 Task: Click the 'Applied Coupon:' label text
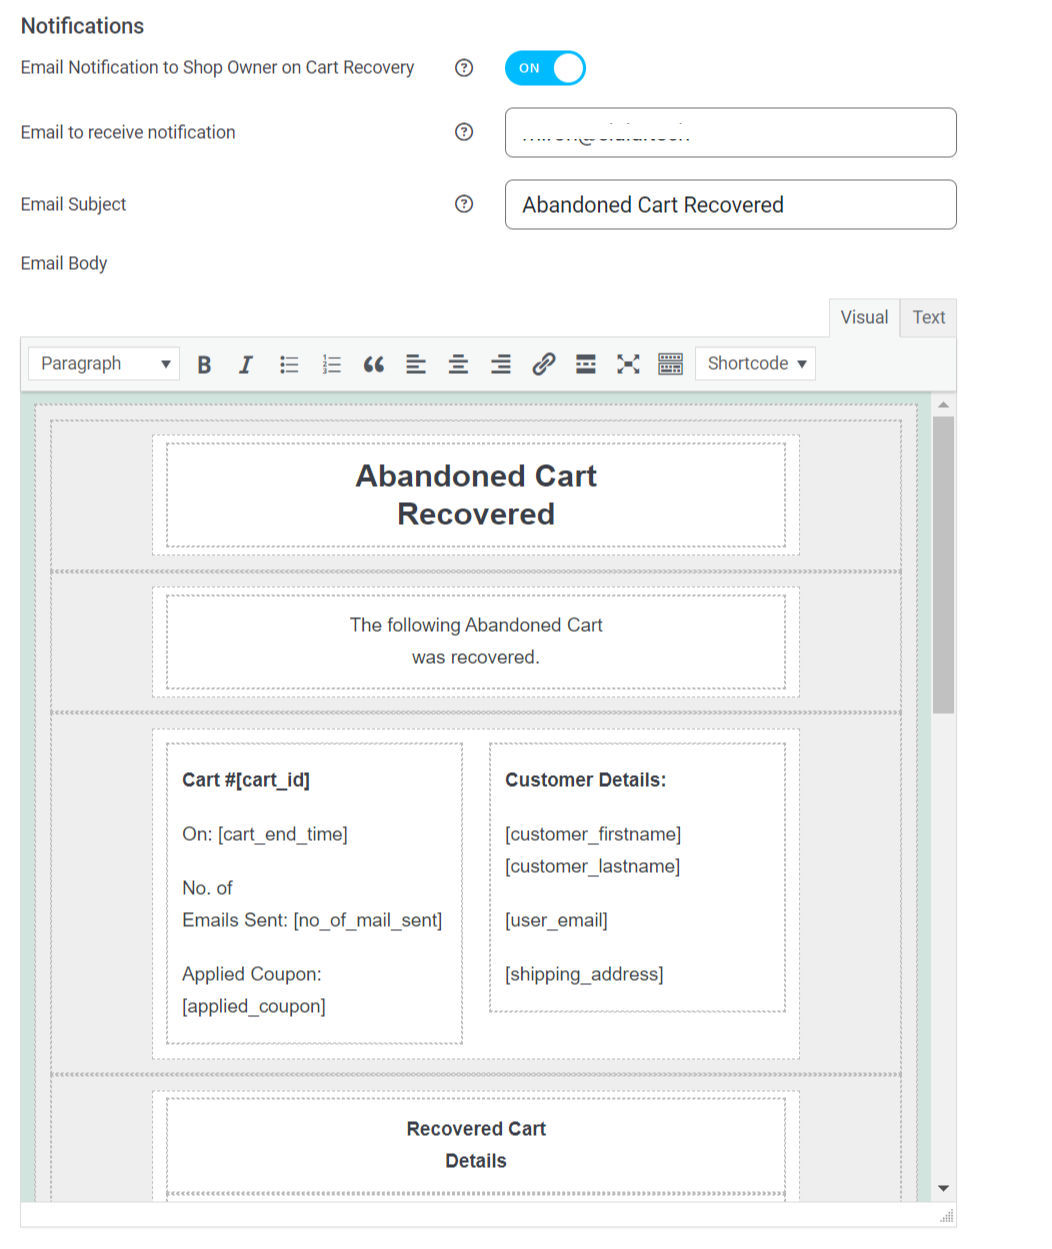coord(252,974)
